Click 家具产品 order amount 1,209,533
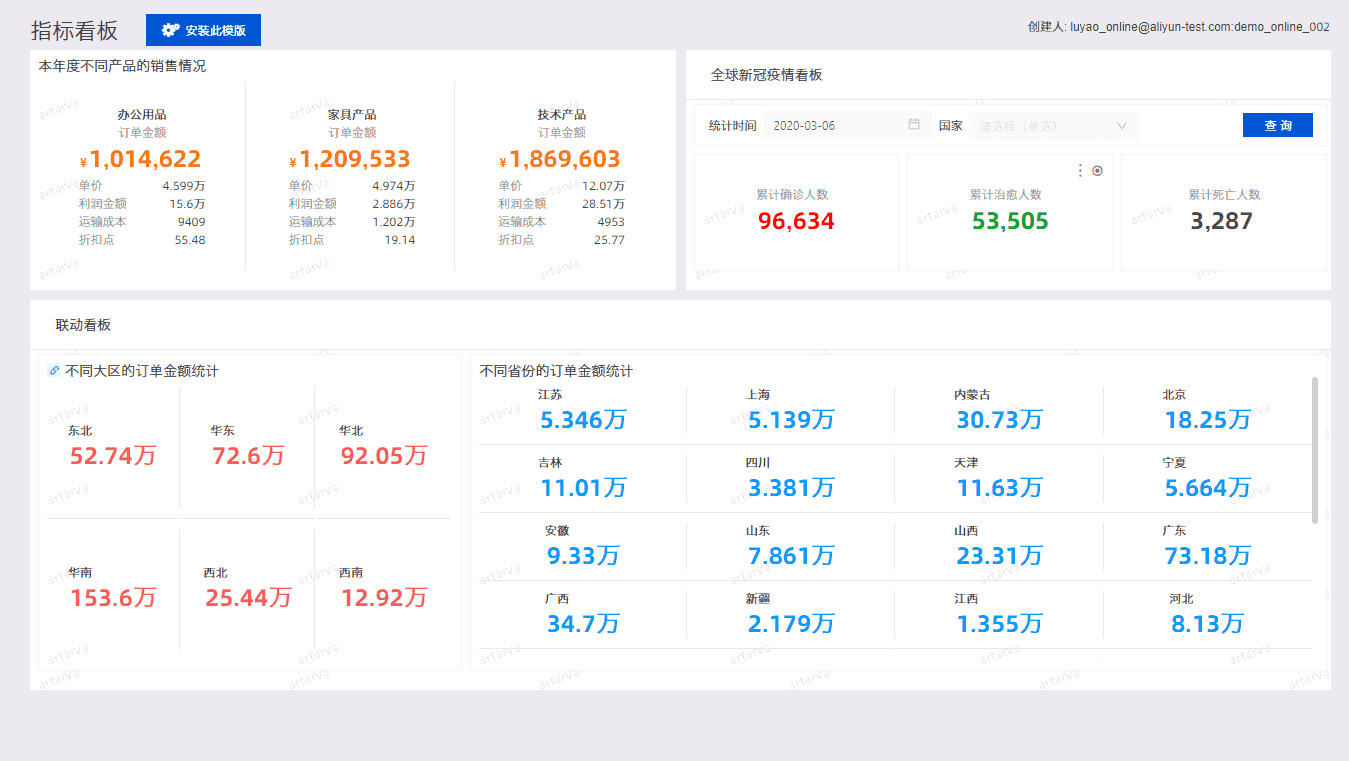This screenshot has height=761, width=1349. coord(350,159)
